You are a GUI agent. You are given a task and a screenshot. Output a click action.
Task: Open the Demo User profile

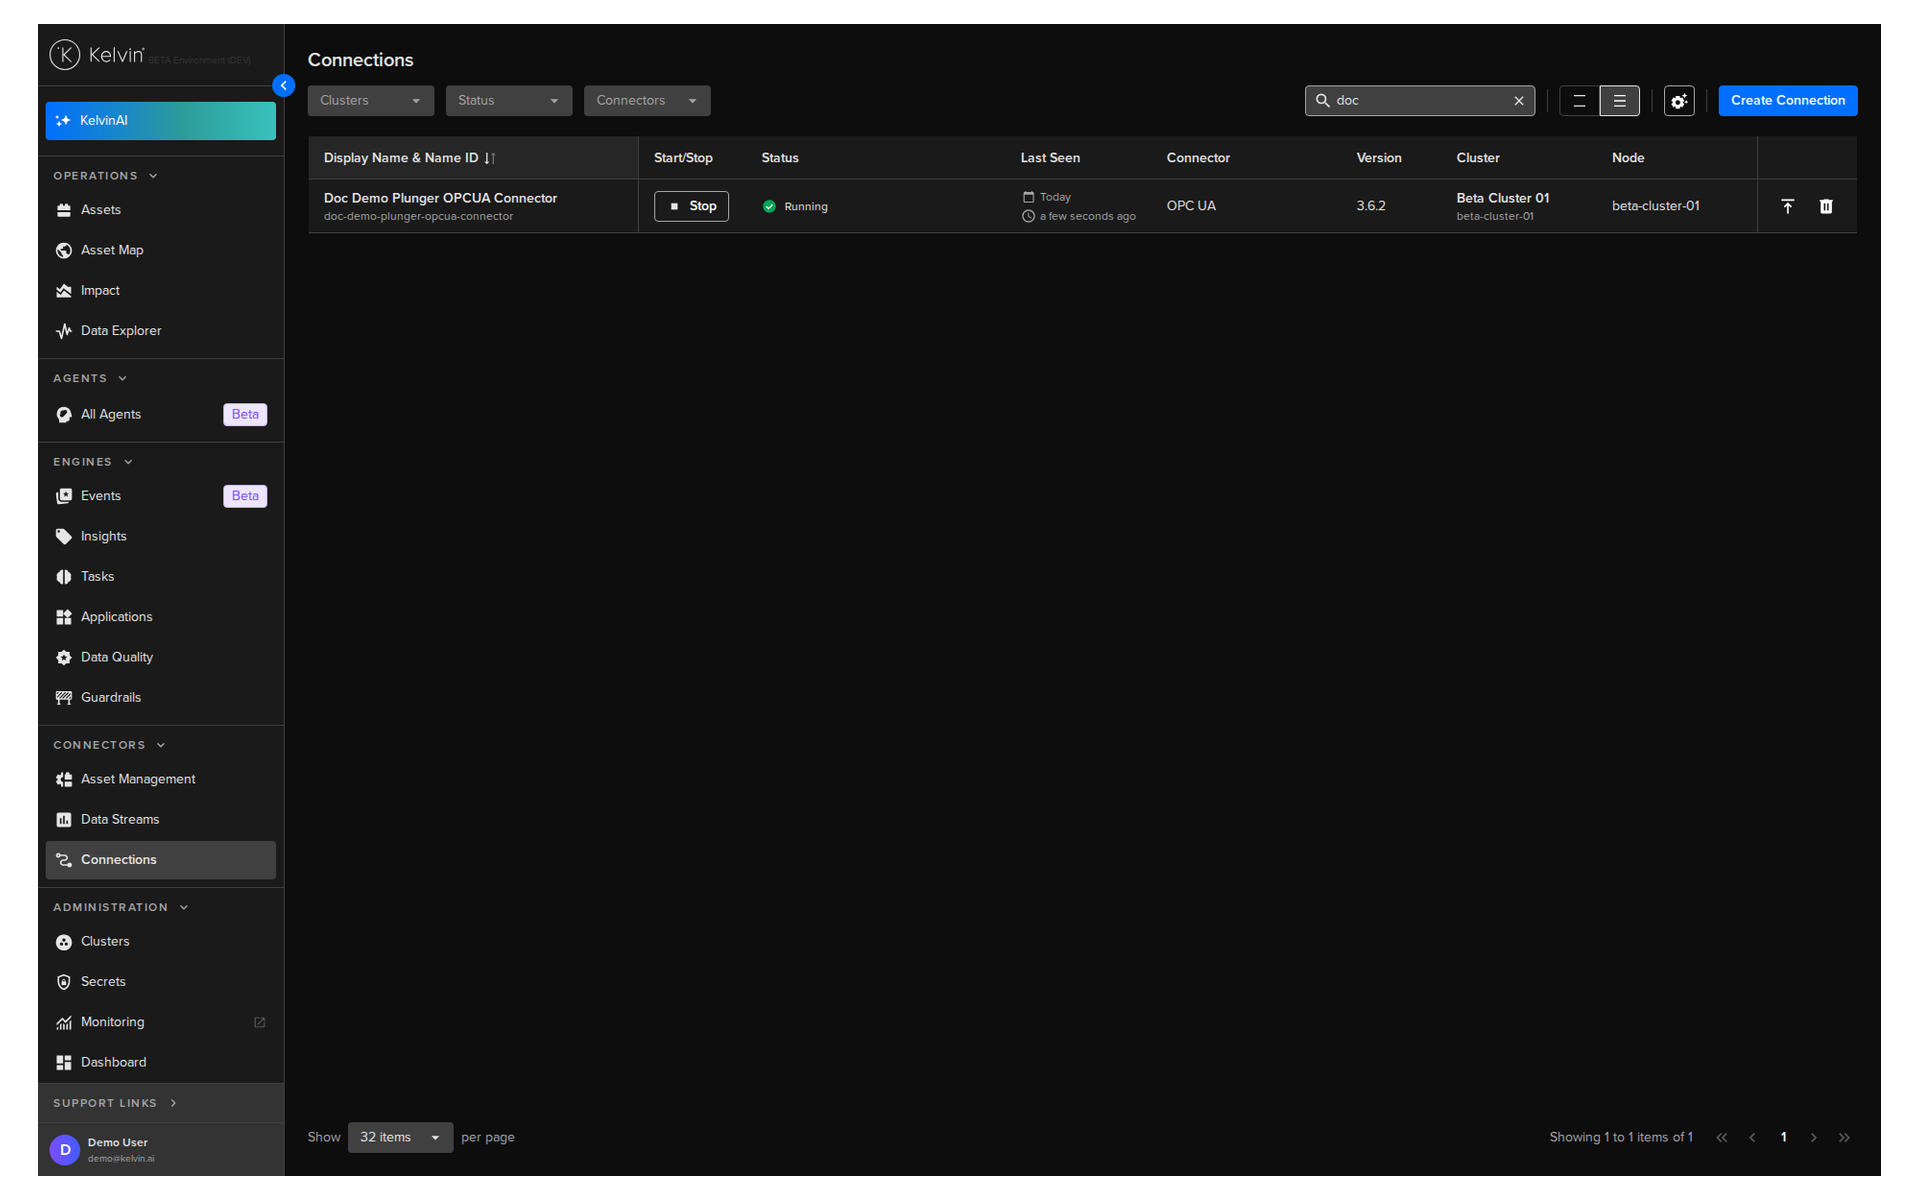pyautogui.click(x=160, y=1150)
